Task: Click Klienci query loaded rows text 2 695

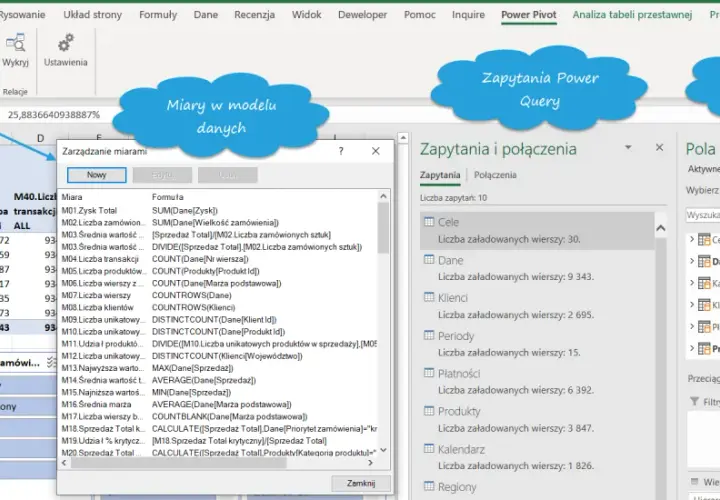Action: click(x=516, y=315)
